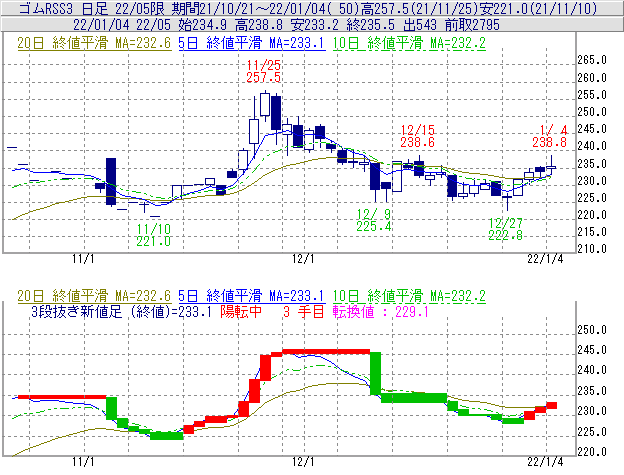The width and height of the screenshot is (624, 475).
Task: Click the long red top bar in lower chart
Action: tap(326, 352)
